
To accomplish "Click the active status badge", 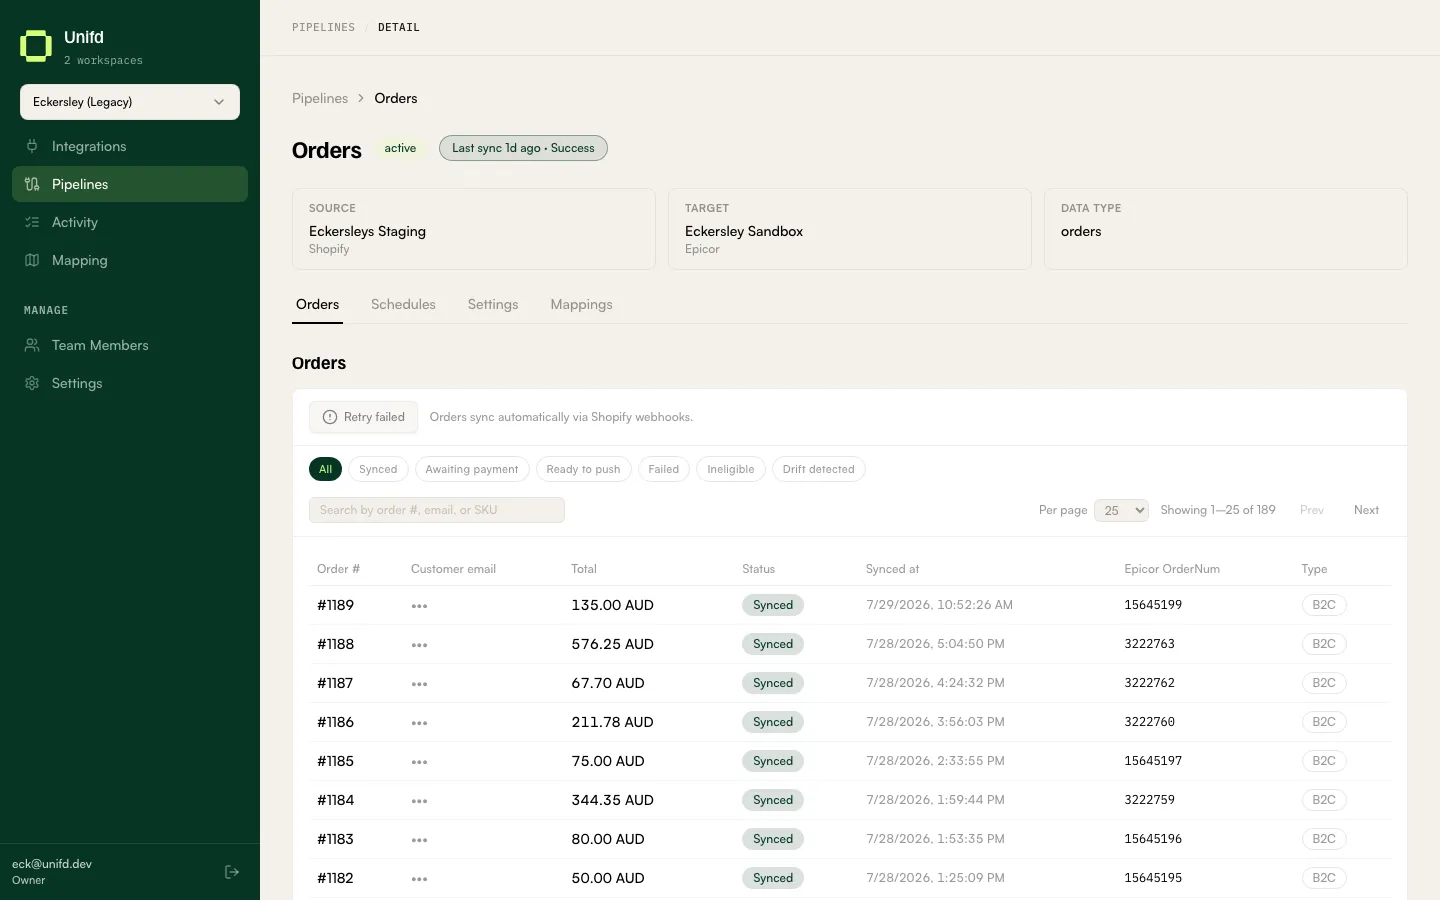I will tap(400, 148).
